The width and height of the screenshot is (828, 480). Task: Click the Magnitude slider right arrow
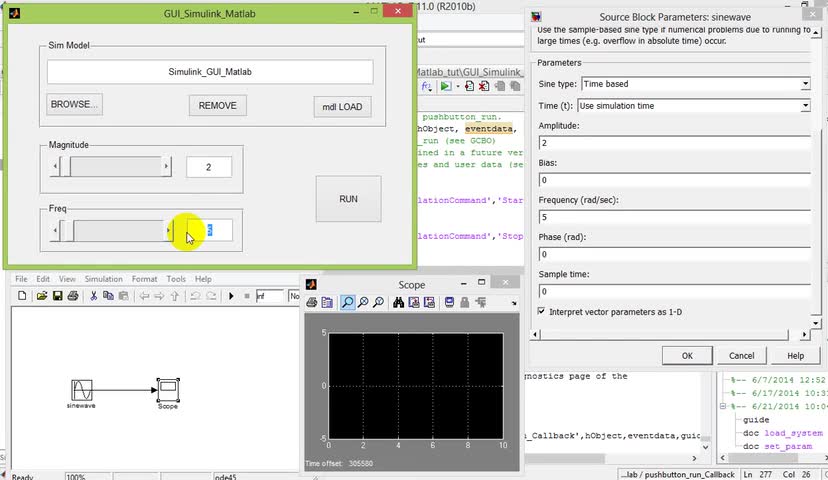(166, 167)
